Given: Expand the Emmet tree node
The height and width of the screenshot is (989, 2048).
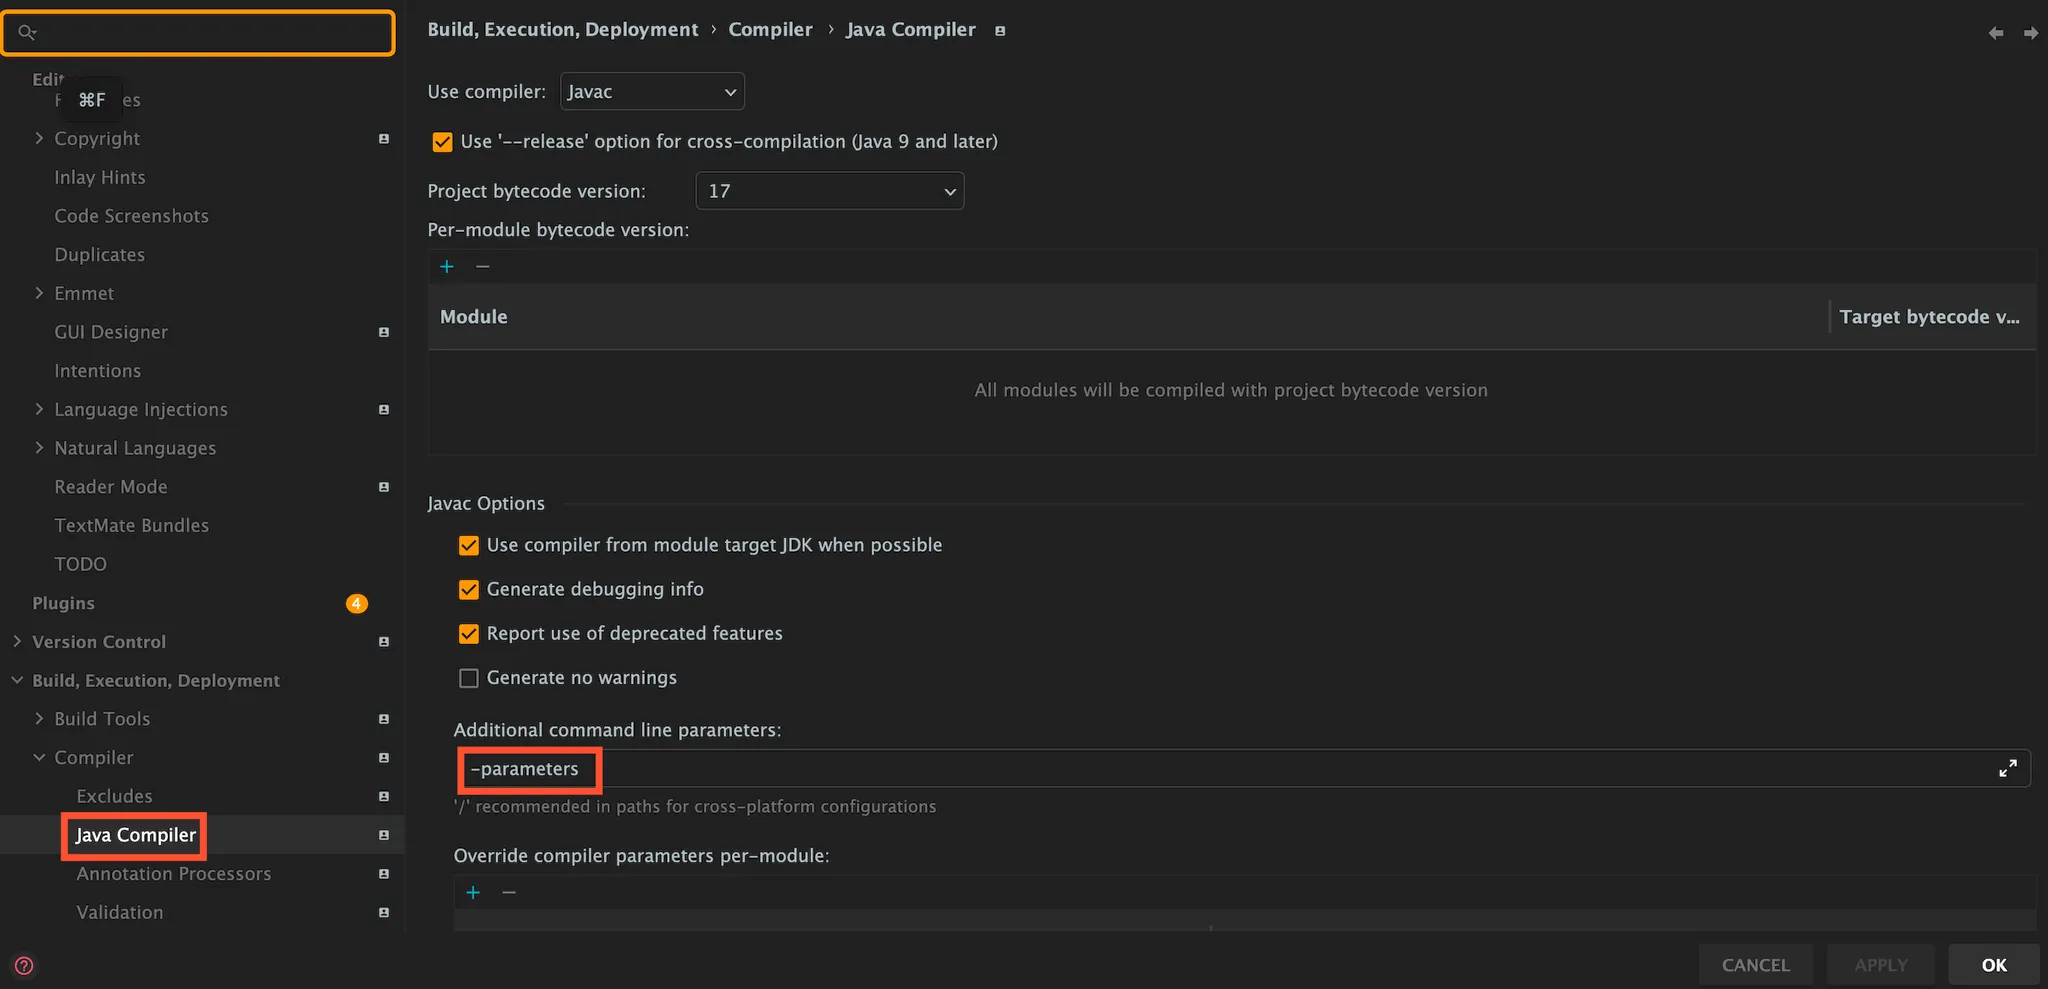Looking at the screenshot, I should point(39,293).
